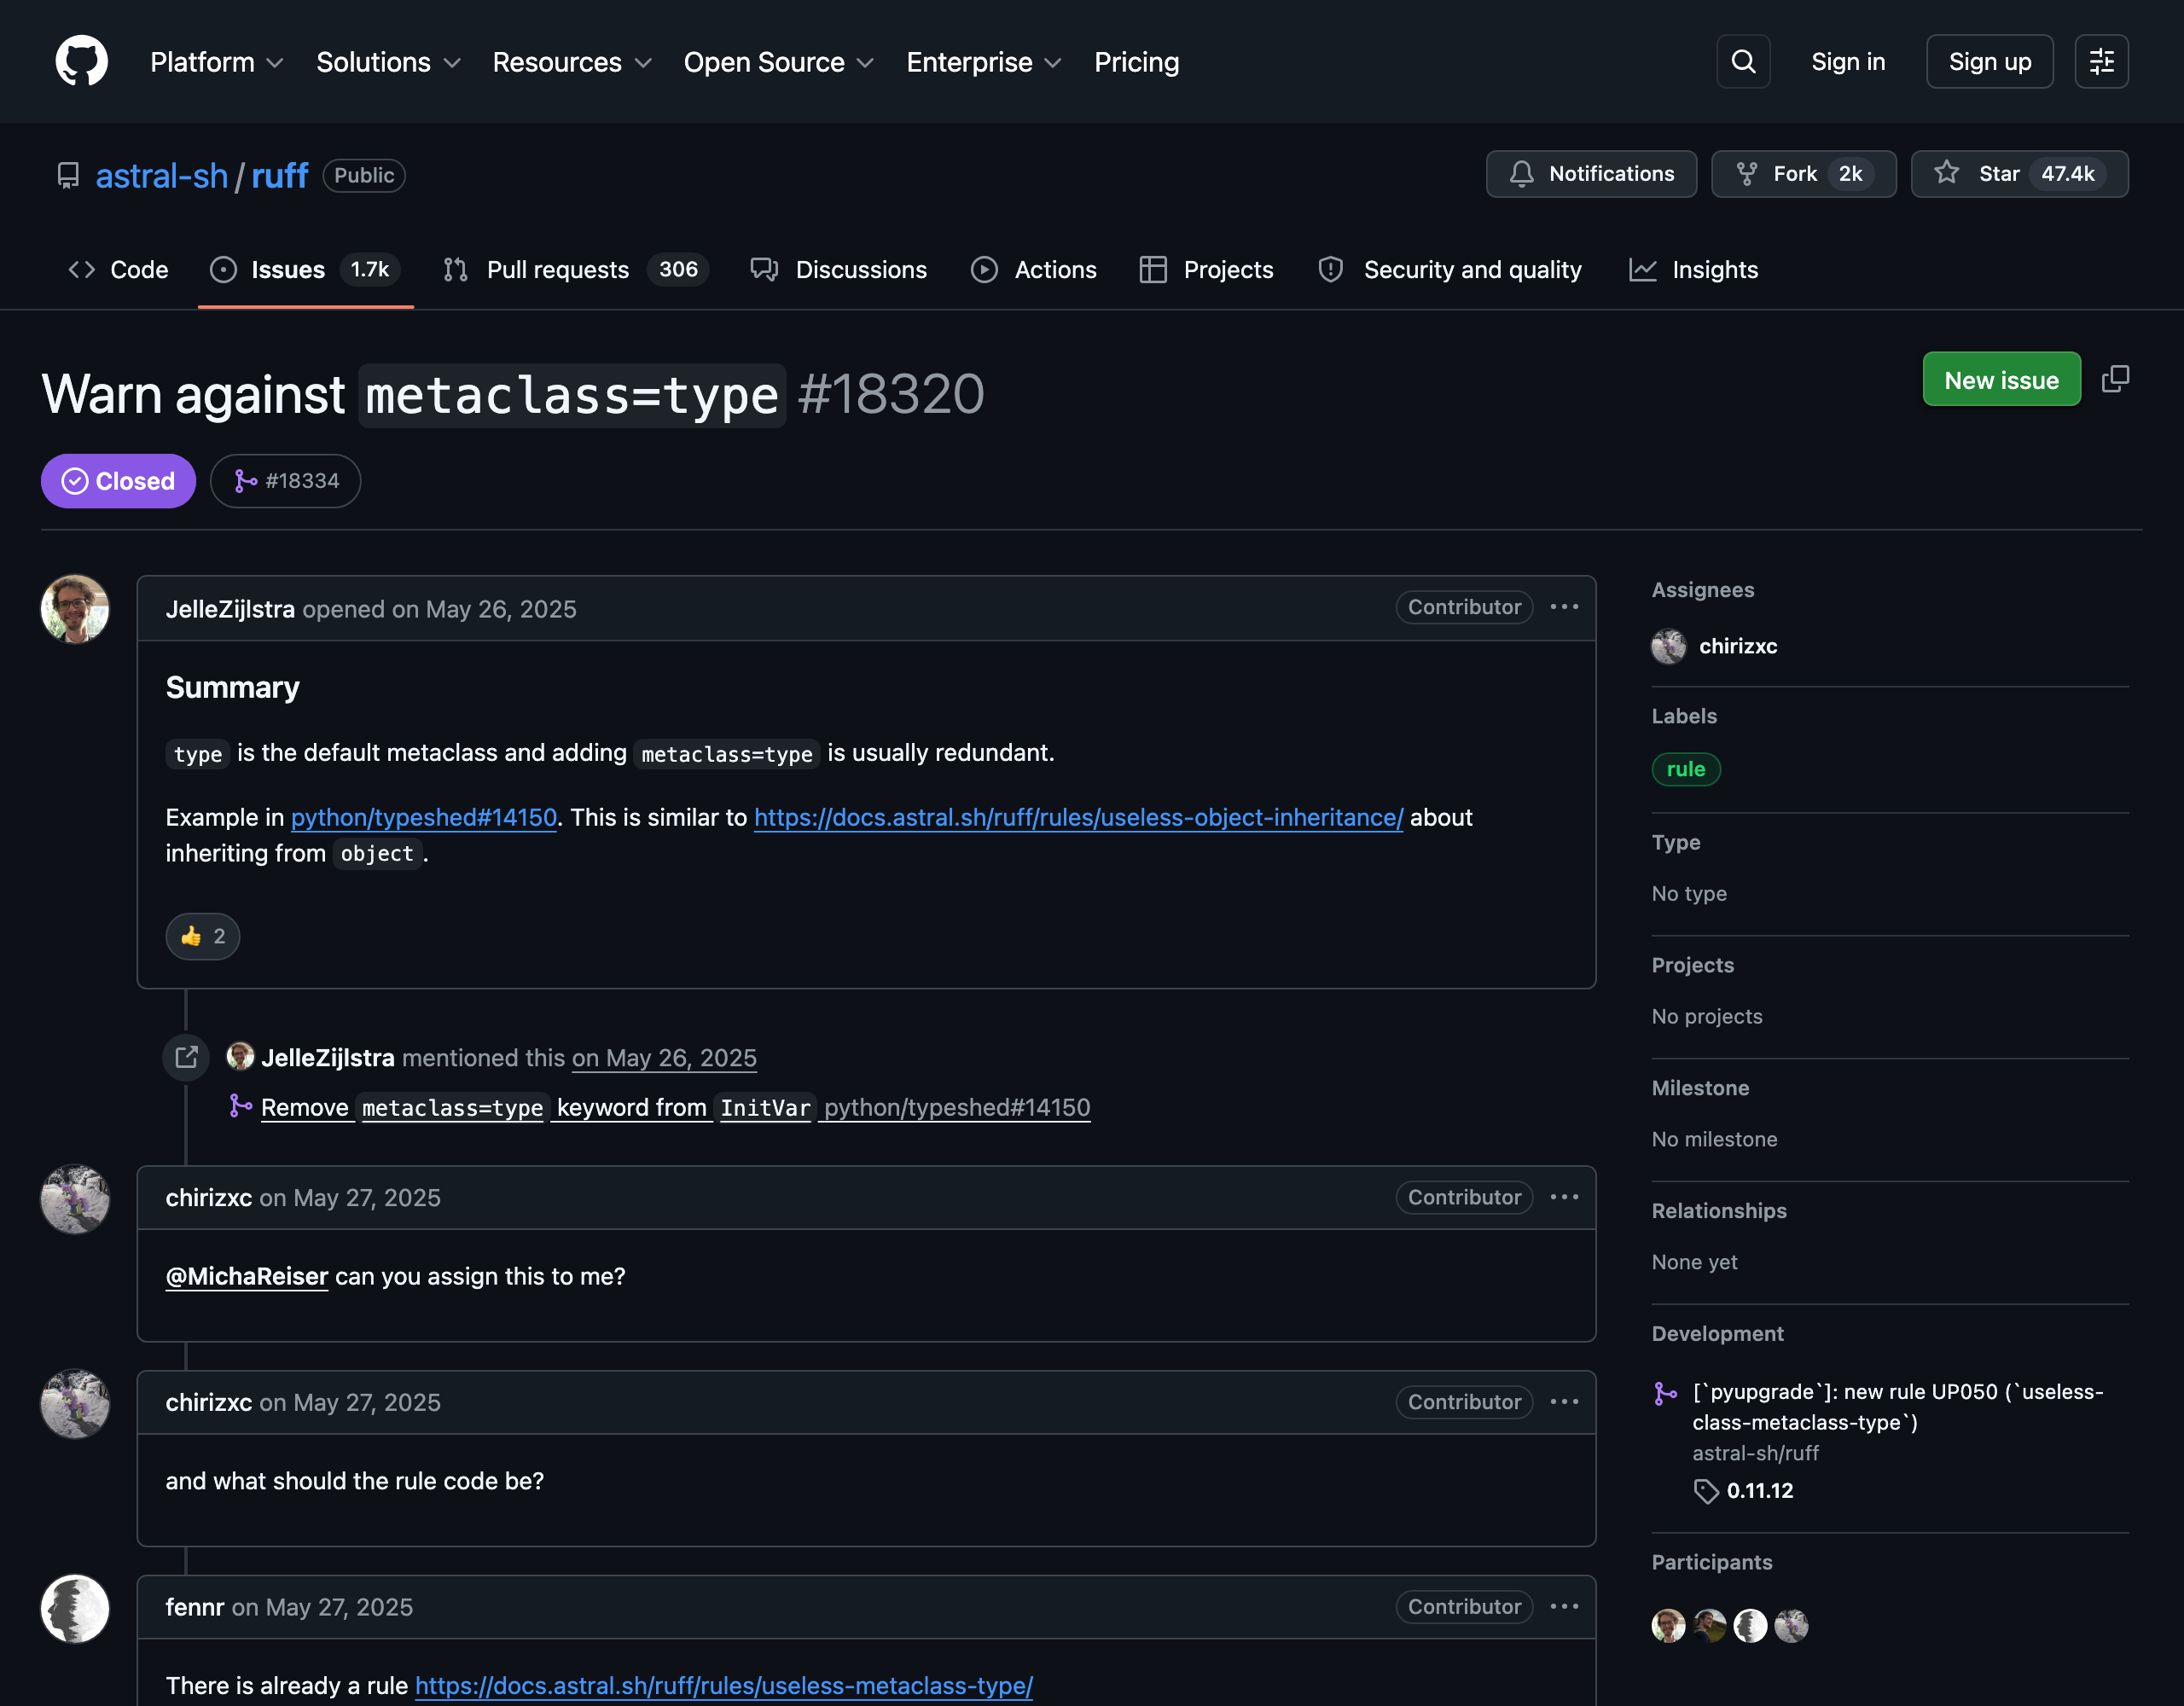Viewport: 2184px width, 1706px height.
Task: Click fennr author name on the comment
Action: (x=195, y=1607)
